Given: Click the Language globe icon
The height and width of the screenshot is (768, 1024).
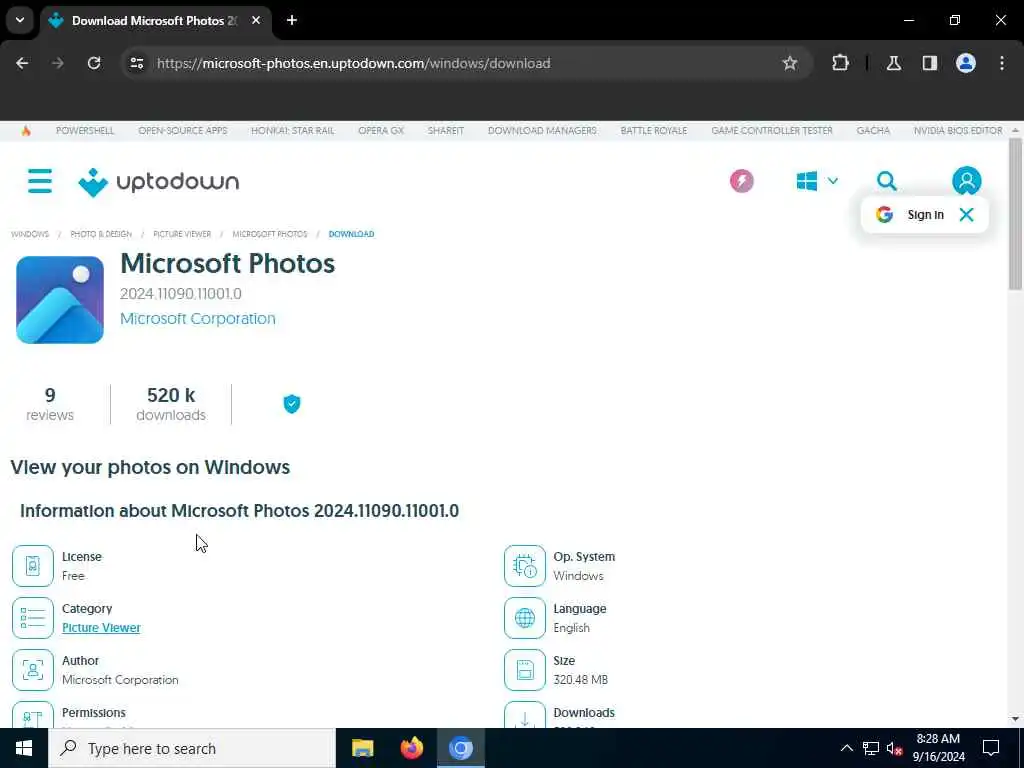Looking at the screenshot, I should pos(524,618).
